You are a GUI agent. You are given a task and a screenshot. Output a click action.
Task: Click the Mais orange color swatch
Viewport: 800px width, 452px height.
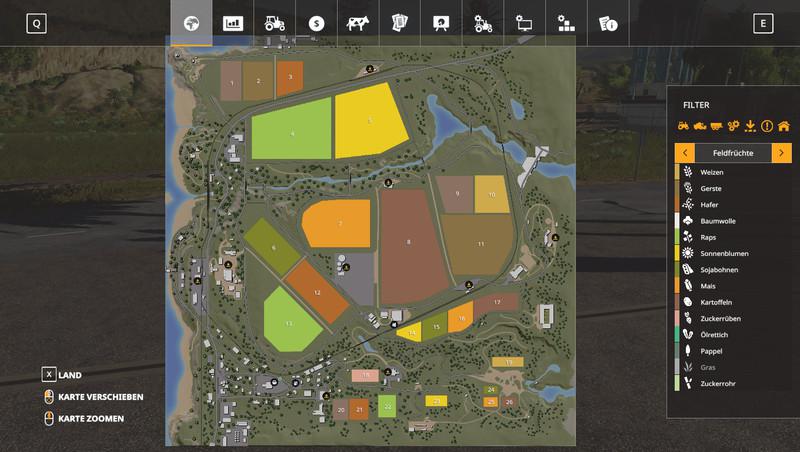pyautogui.click(x=677, y=286)
